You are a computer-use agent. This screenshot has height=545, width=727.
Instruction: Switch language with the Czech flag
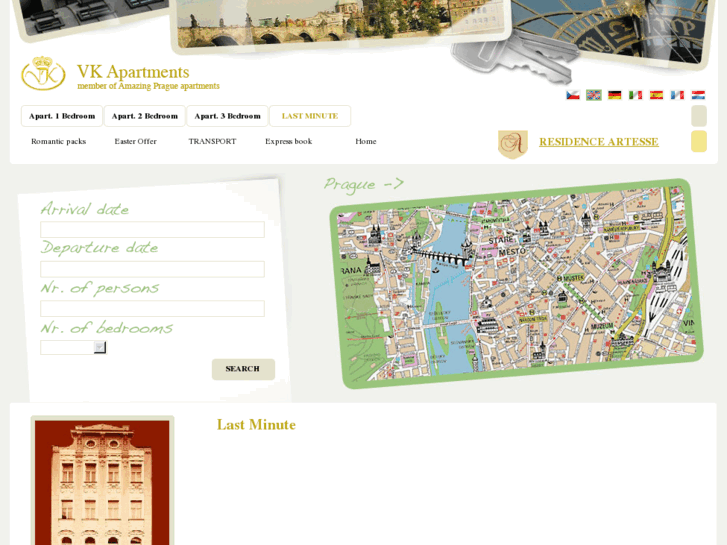[573, 95]
